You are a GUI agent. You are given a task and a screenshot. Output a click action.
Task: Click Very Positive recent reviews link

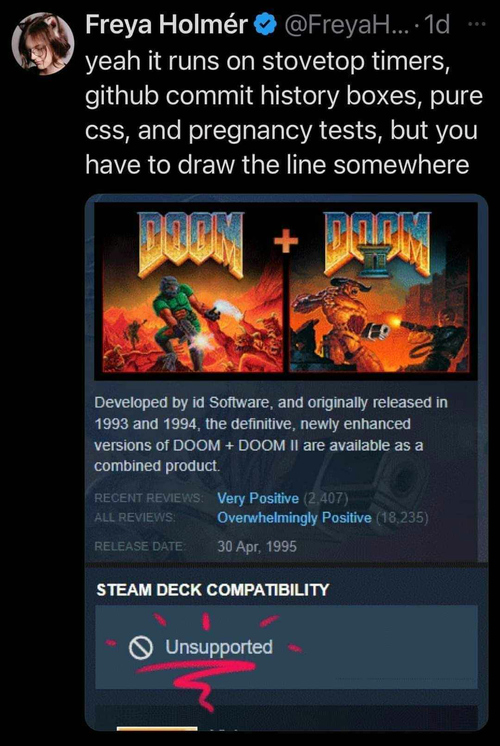click(258, 498)
